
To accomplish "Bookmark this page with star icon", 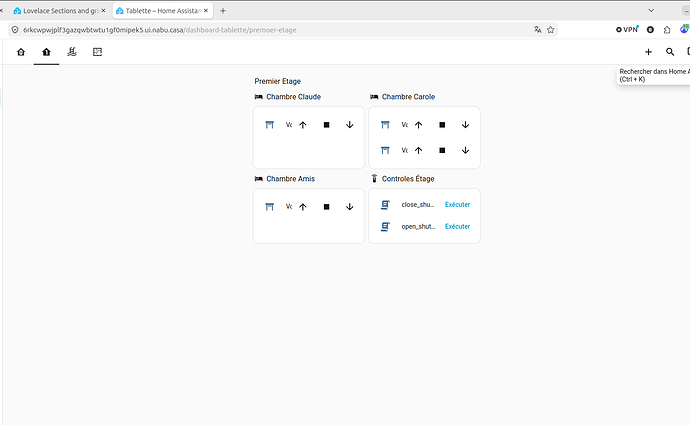I will tap(551, 30).
